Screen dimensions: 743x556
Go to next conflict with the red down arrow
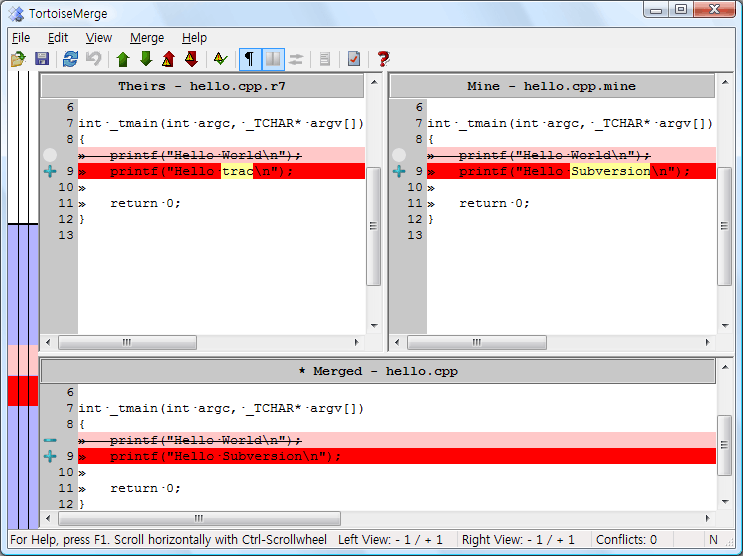[191, 60]
